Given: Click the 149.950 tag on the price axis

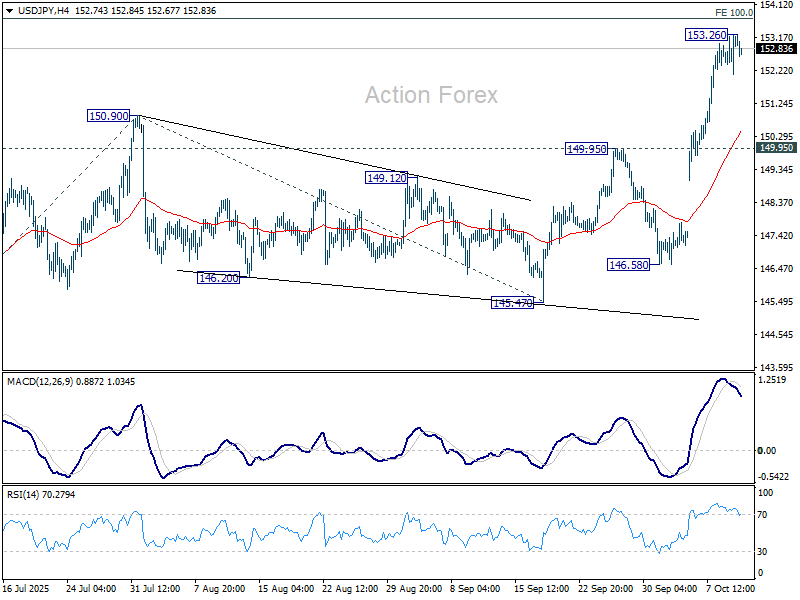Looking at the screenshot, I should (776, 148).
